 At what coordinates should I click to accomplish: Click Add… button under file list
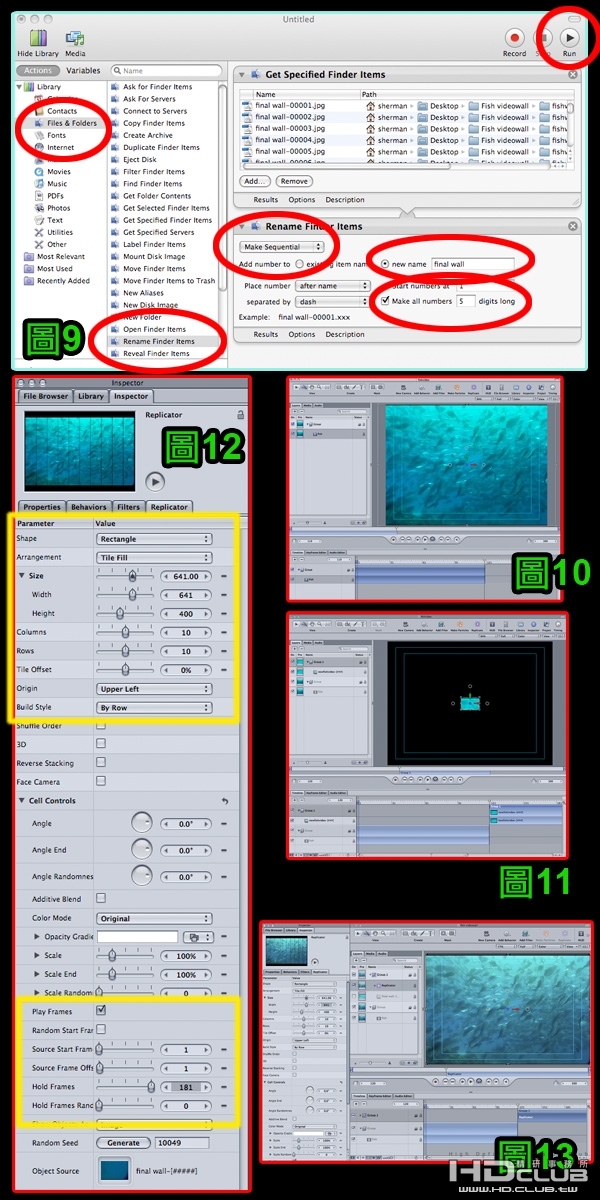(x=255, y=181)
